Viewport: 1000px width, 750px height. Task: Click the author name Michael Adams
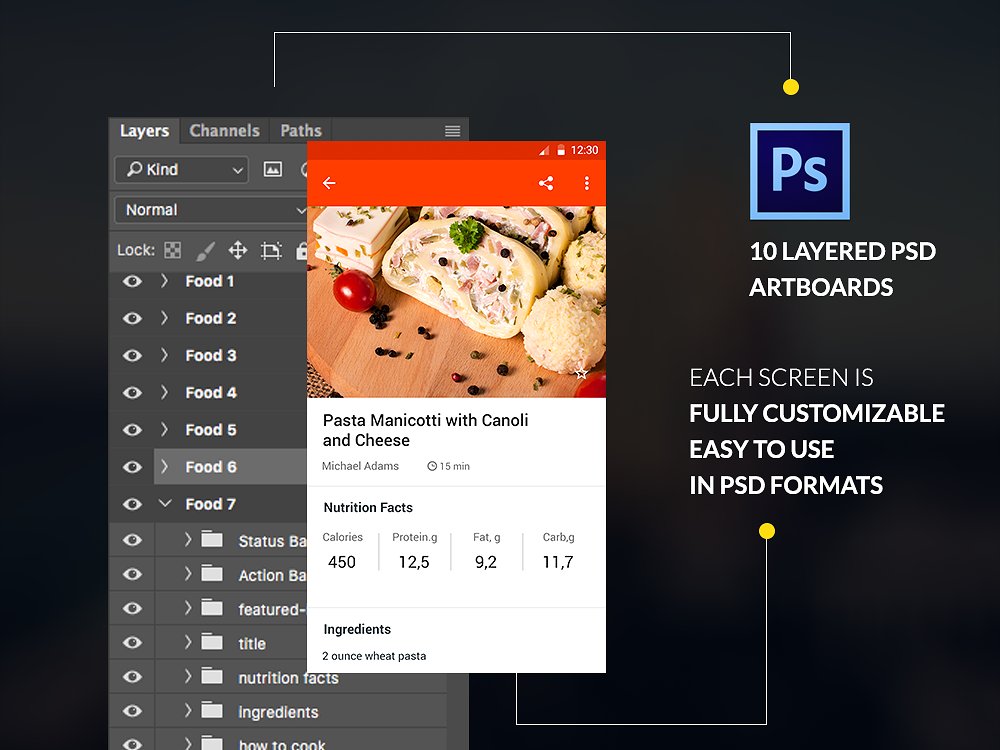coord(360,466)
